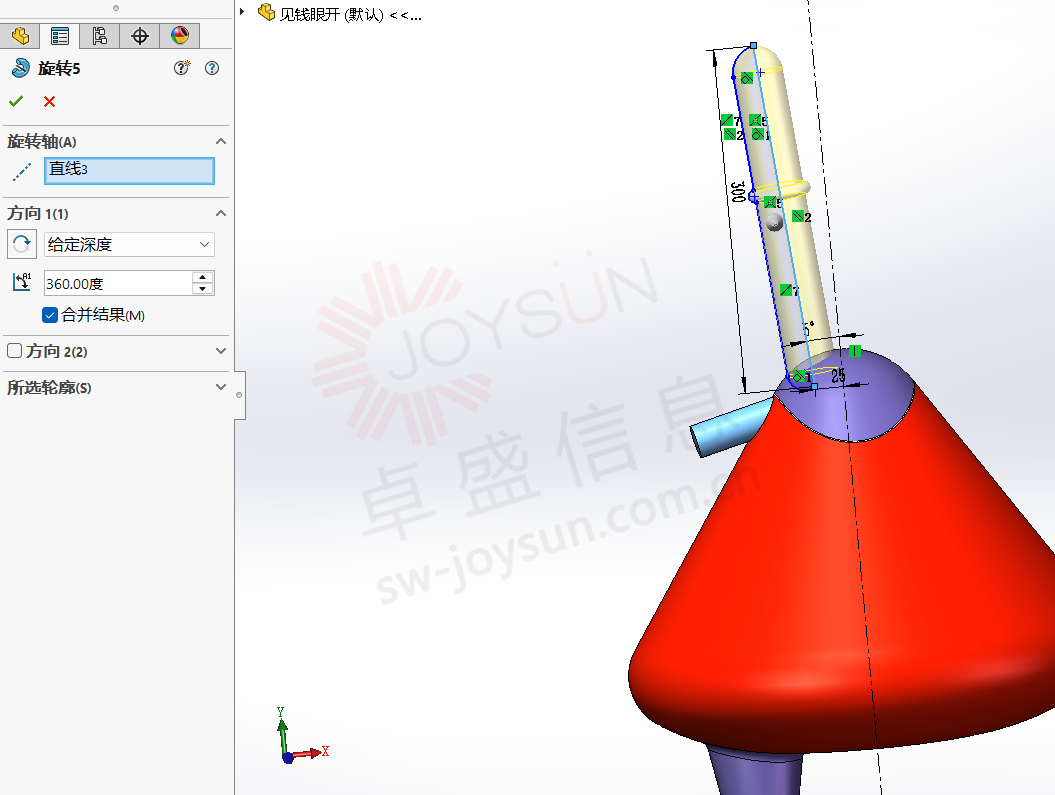Cancel revolve with red X

point(49,101)
